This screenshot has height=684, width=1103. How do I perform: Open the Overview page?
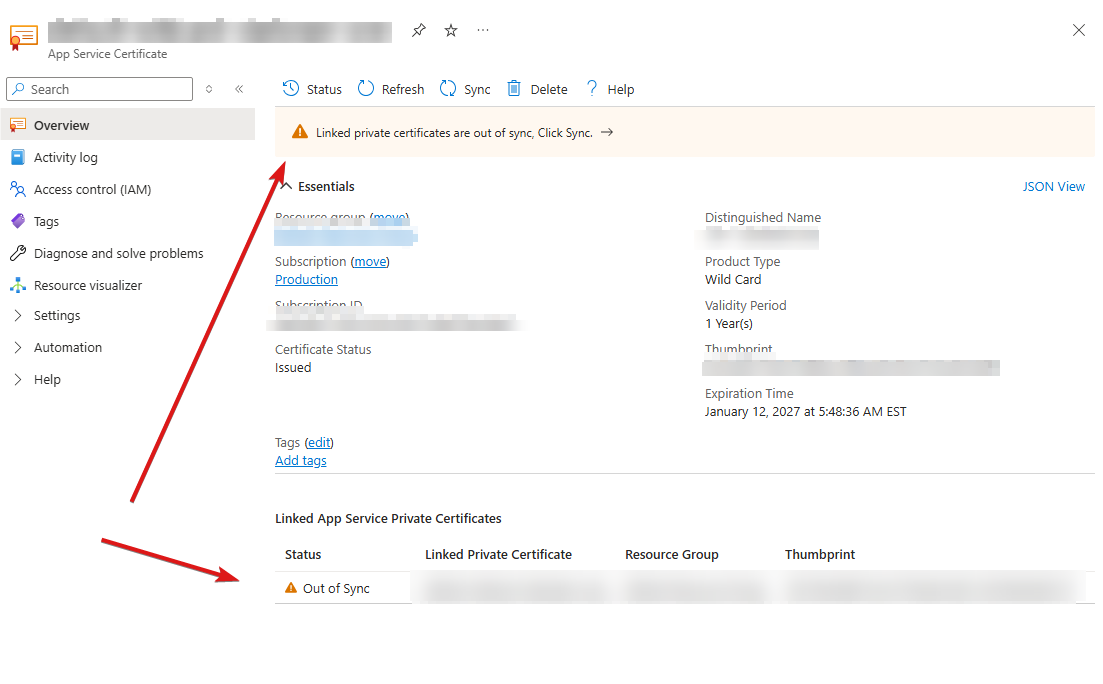pos(128,125)
